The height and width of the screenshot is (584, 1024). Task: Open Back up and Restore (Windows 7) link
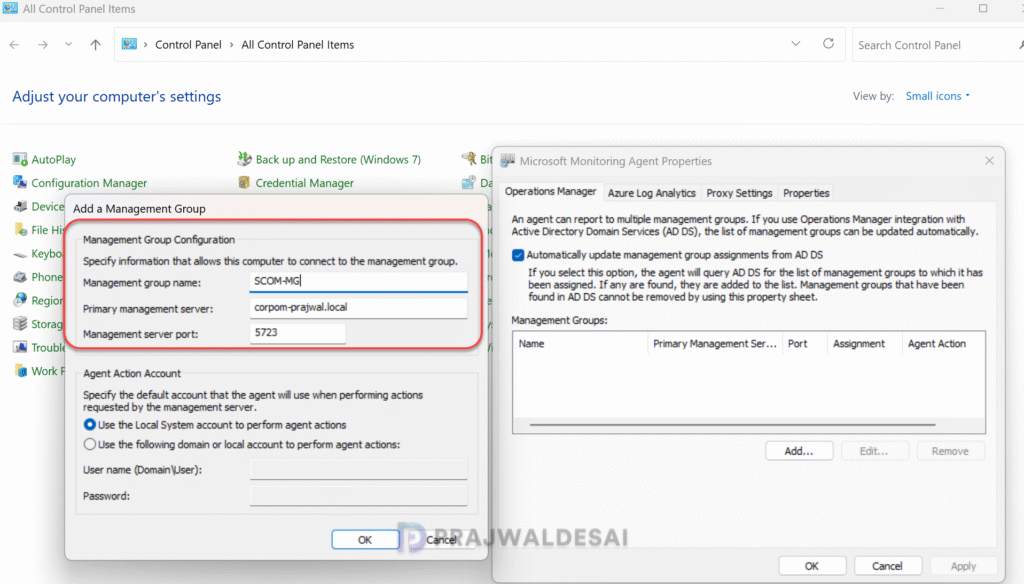338,159
